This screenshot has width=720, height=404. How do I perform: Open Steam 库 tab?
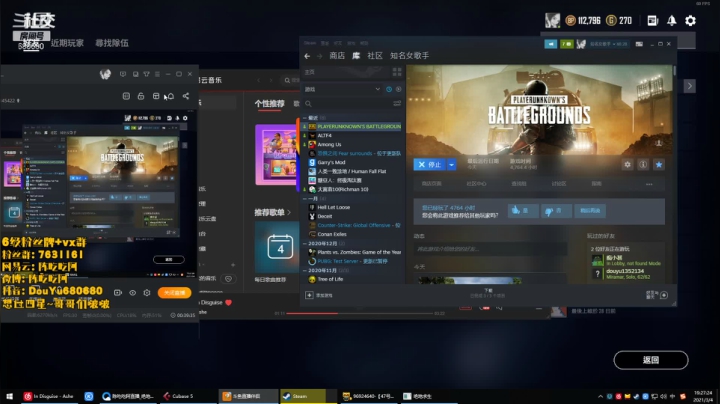(x=356, y=56)
